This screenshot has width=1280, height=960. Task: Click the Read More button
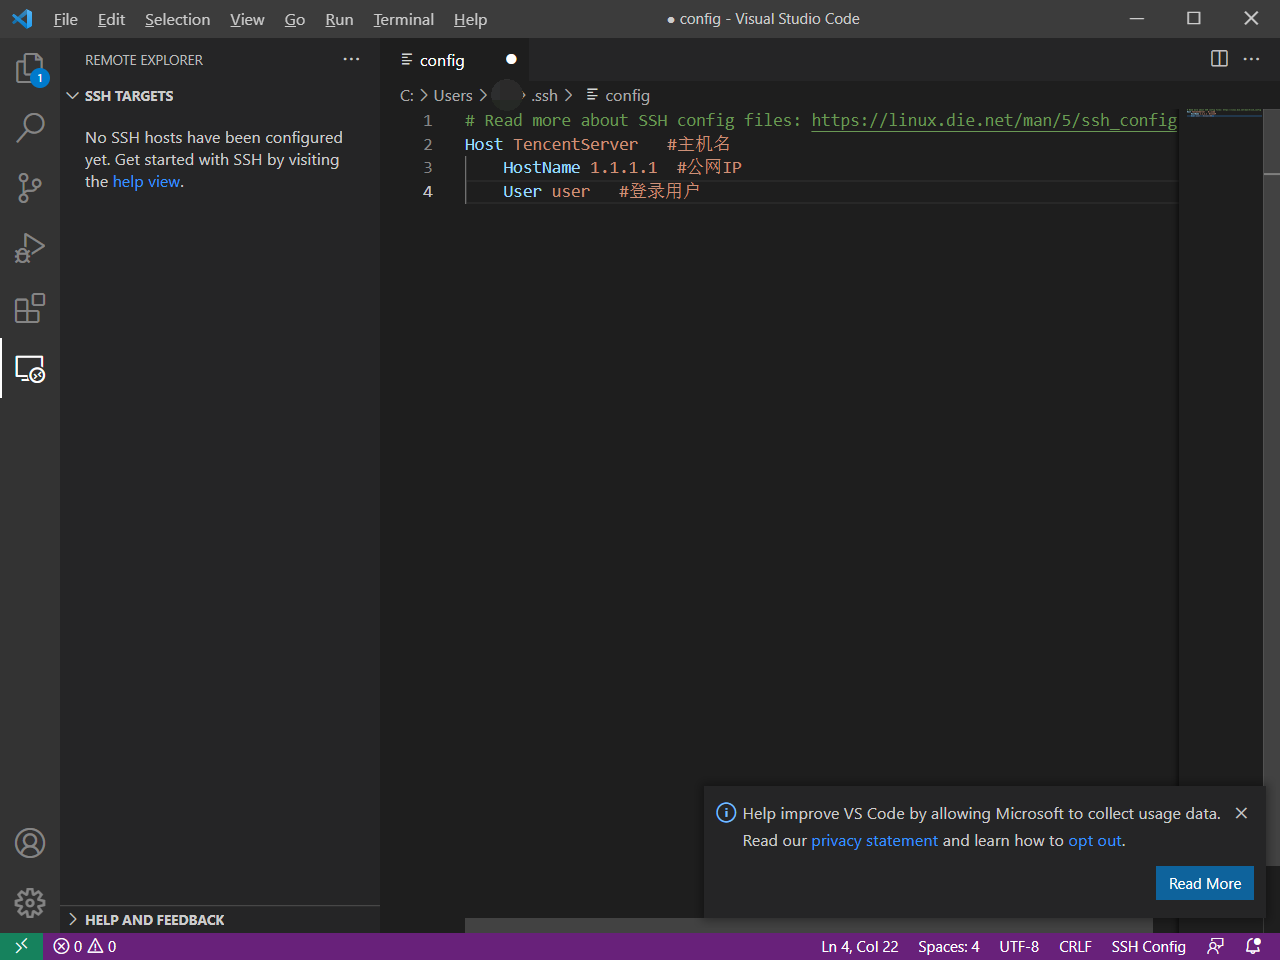[1205, 883]
